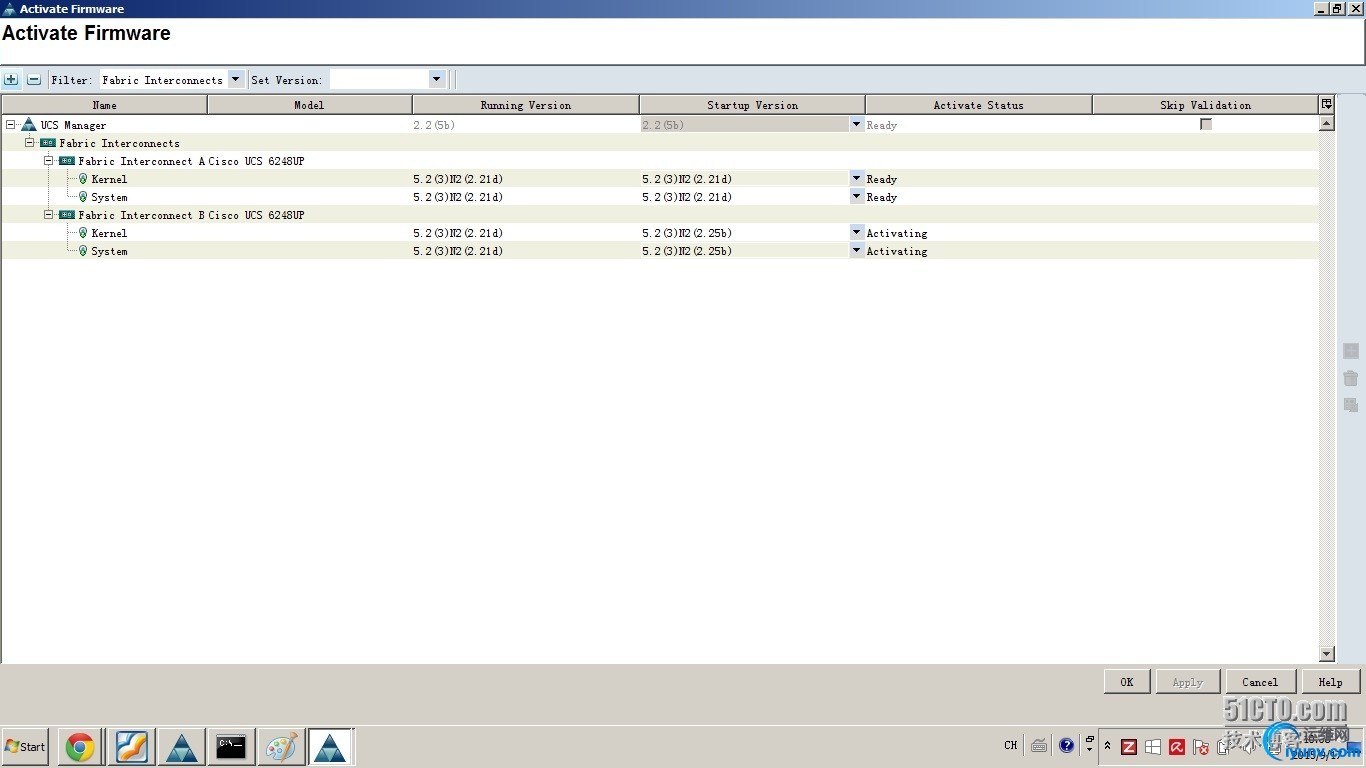Click the vertical scrollbar down arrow
The image size is (1366, 768).
(1326, 653)
